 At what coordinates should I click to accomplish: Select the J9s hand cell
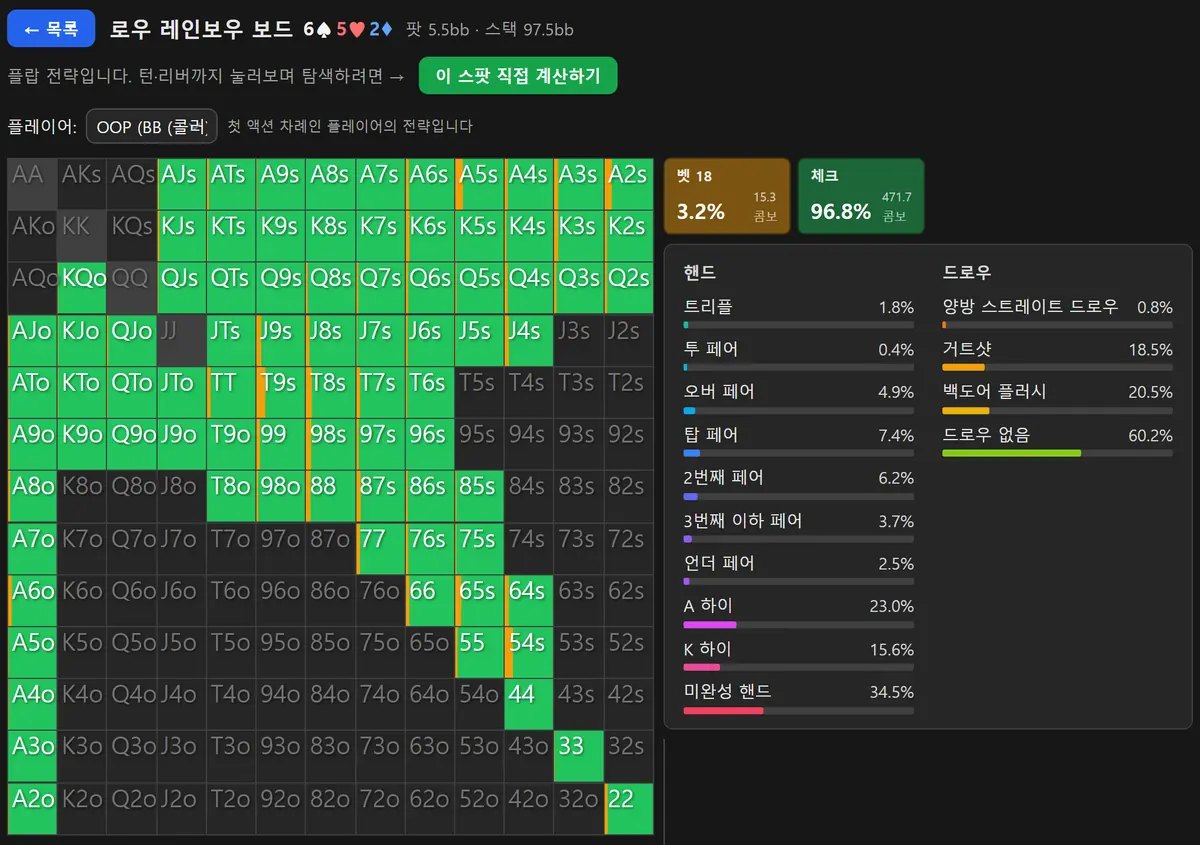[x=281, y=340]
